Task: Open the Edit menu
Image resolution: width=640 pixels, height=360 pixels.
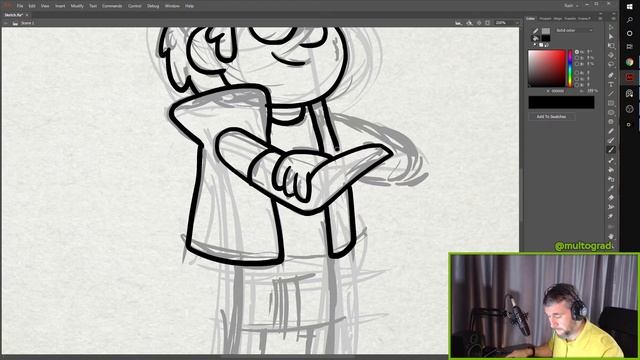Action: [x=32, y=6]
